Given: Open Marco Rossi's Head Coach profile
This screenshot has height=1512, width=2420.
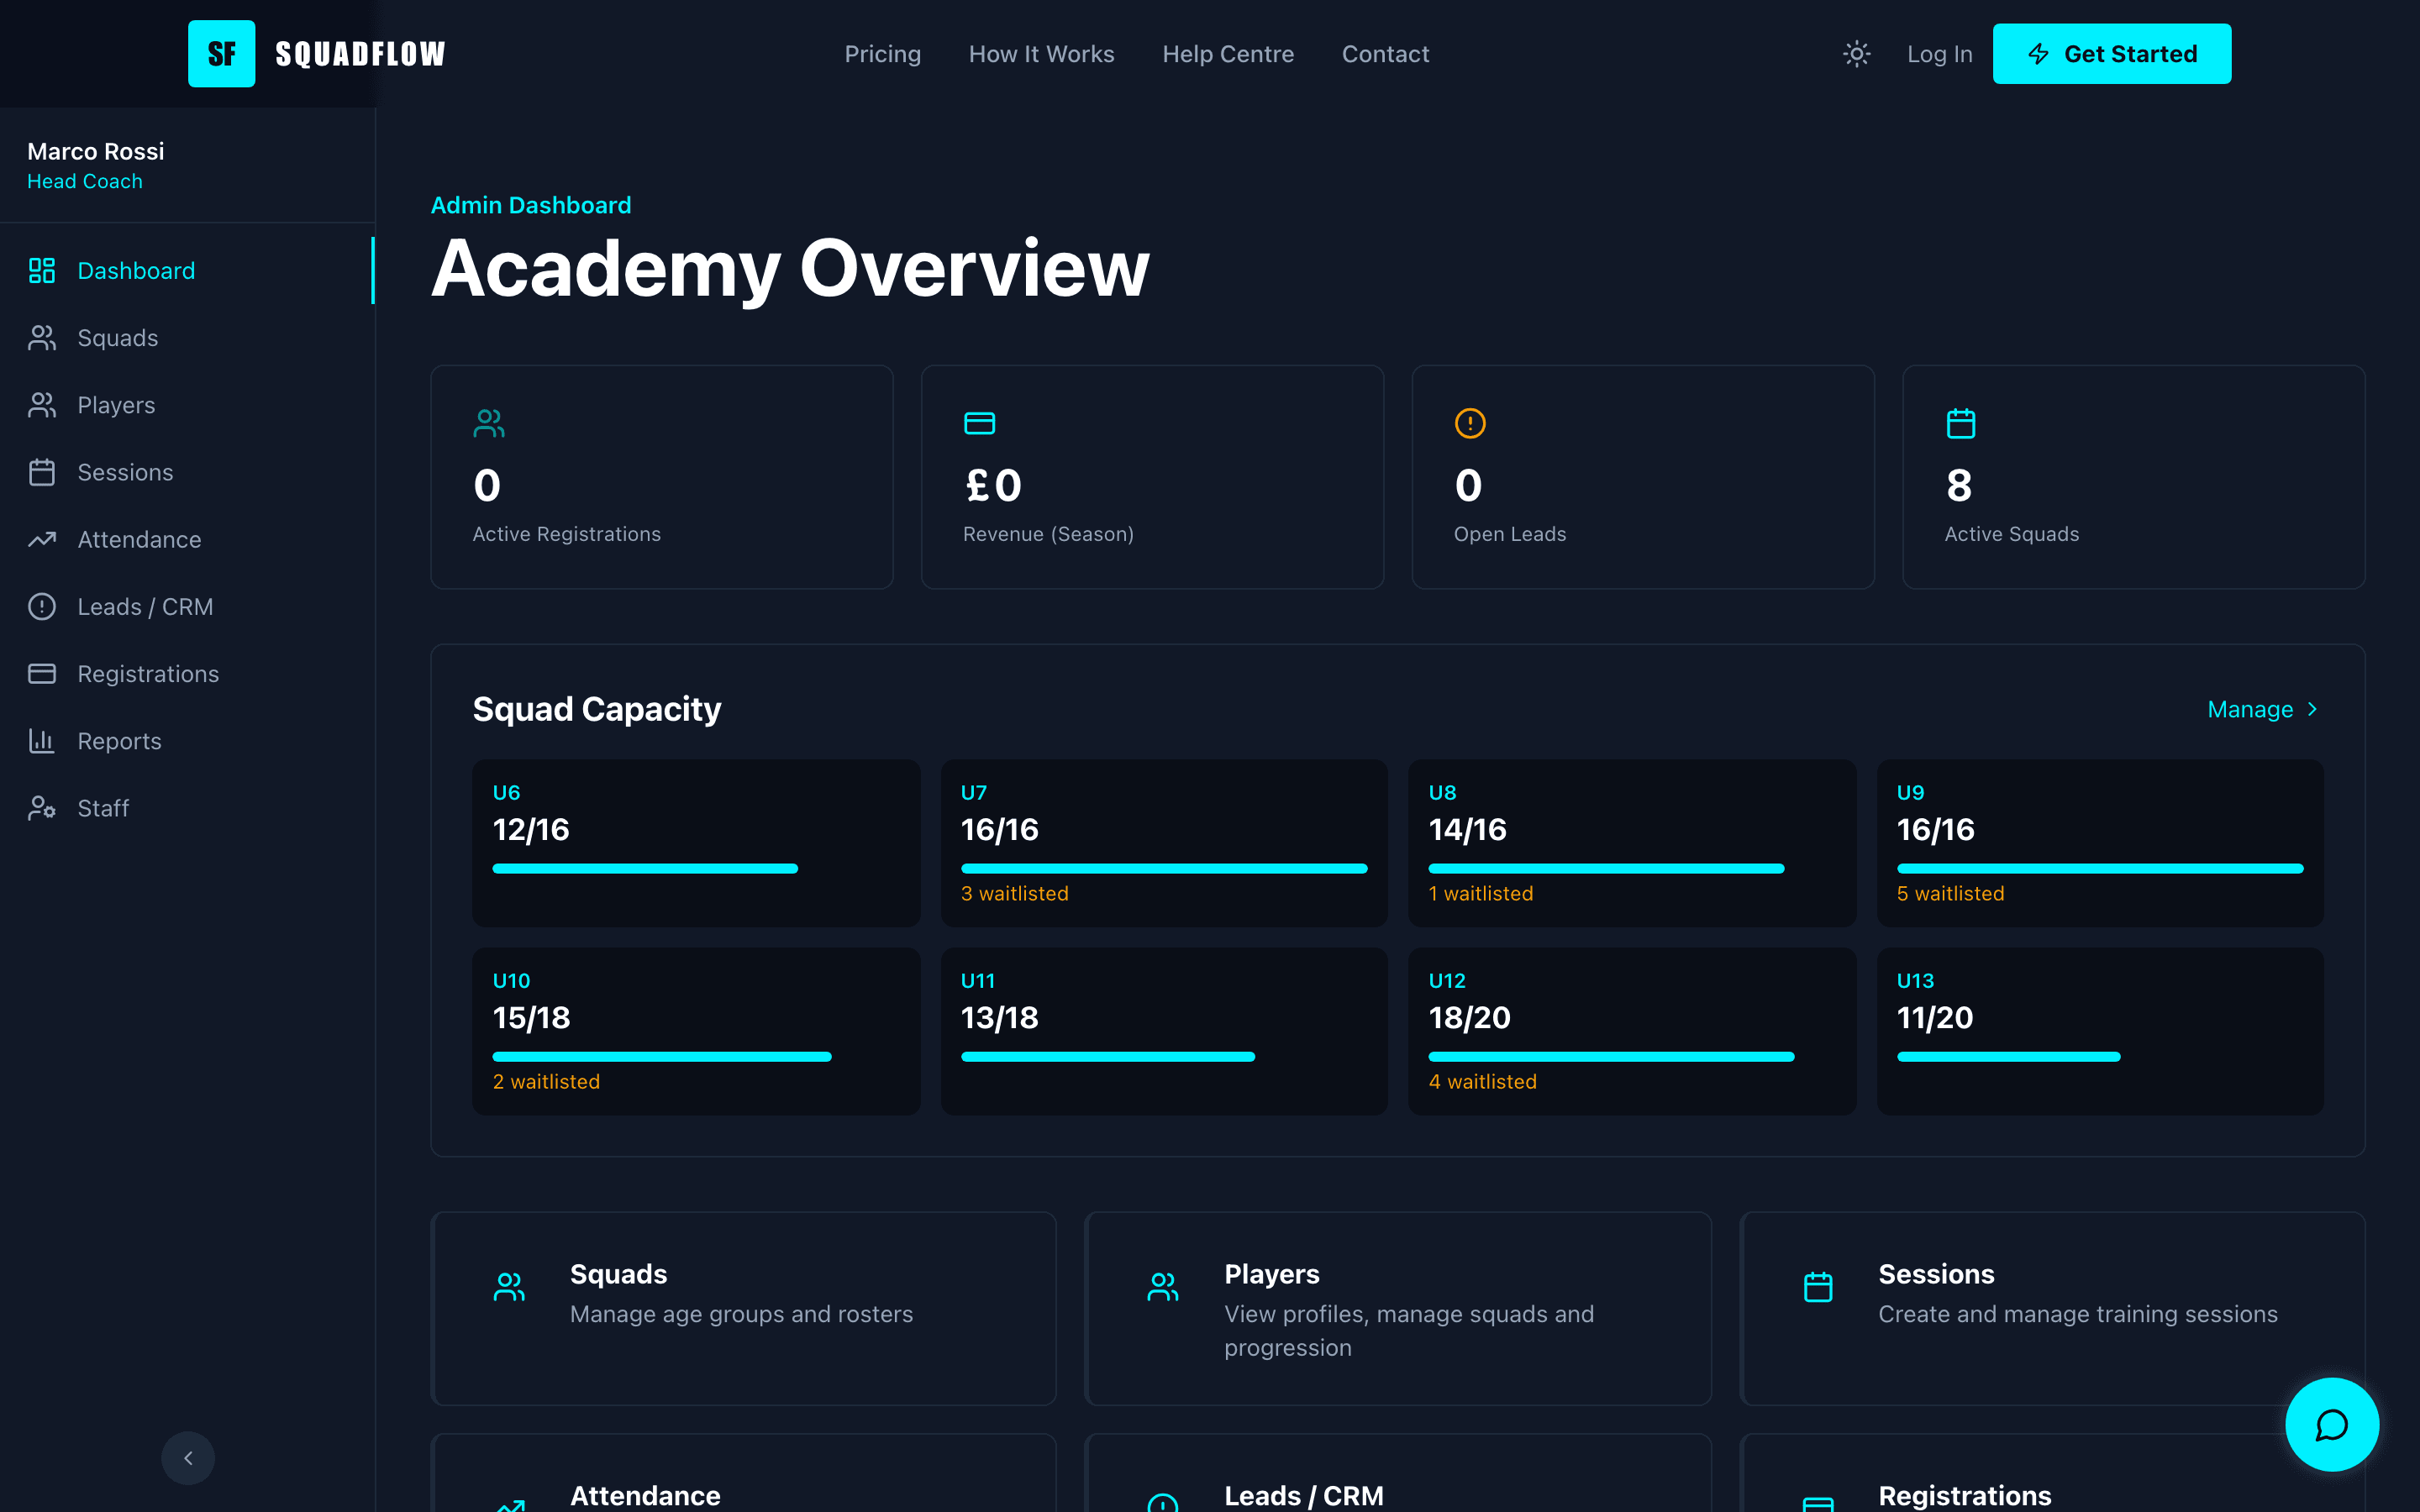Looking at the screenshot, I should (x=95, y=165).
